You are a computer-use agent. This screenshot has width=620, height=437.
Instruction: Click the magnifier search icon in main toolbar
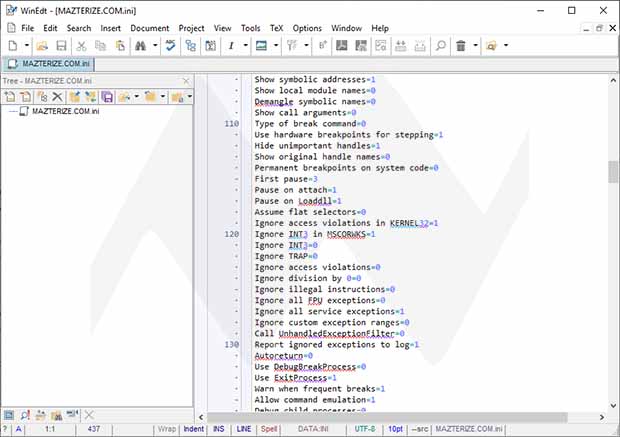click(x=440, y=45)
